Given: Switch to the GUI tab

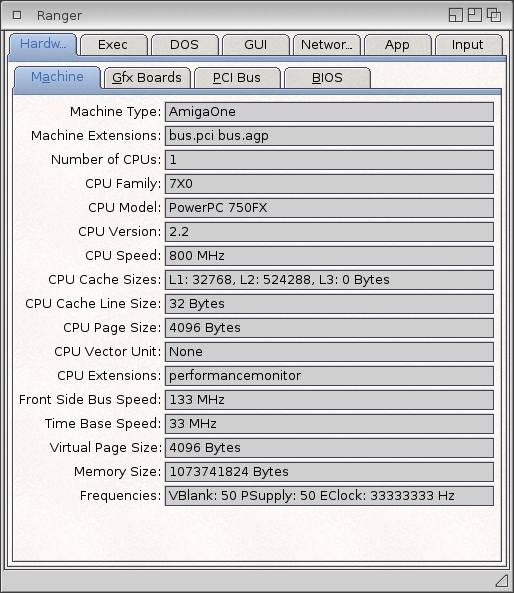Looking at the screenshot, I should 255,45.
